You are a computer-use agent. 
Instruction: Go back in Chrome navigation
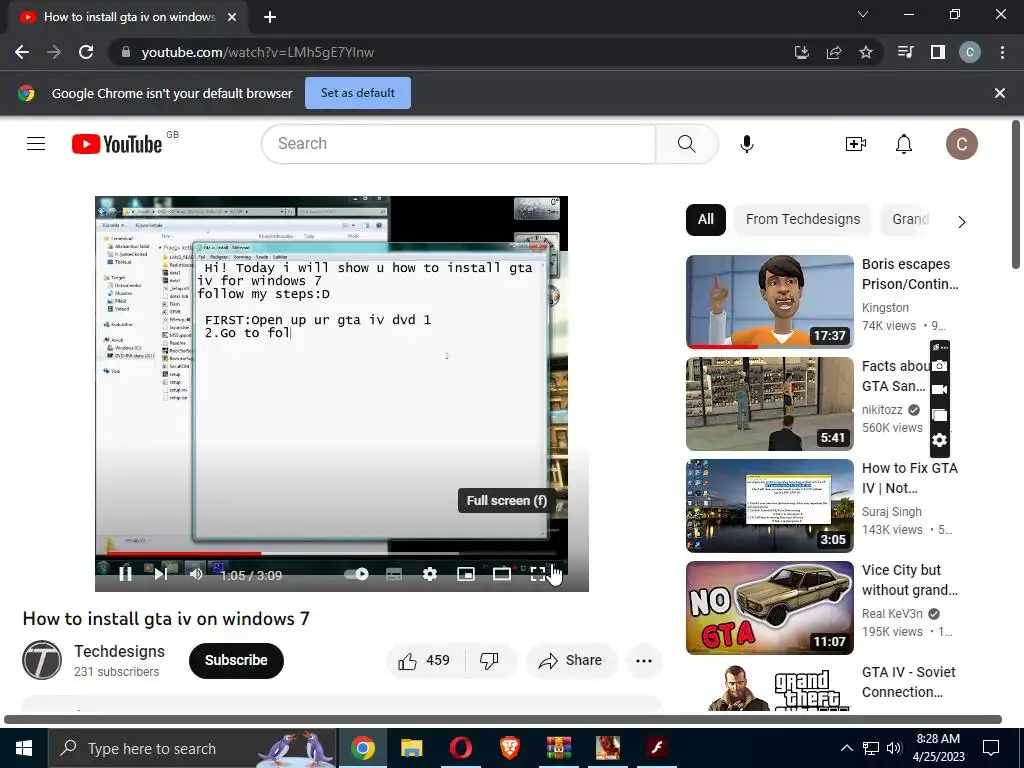coord(22,52)
